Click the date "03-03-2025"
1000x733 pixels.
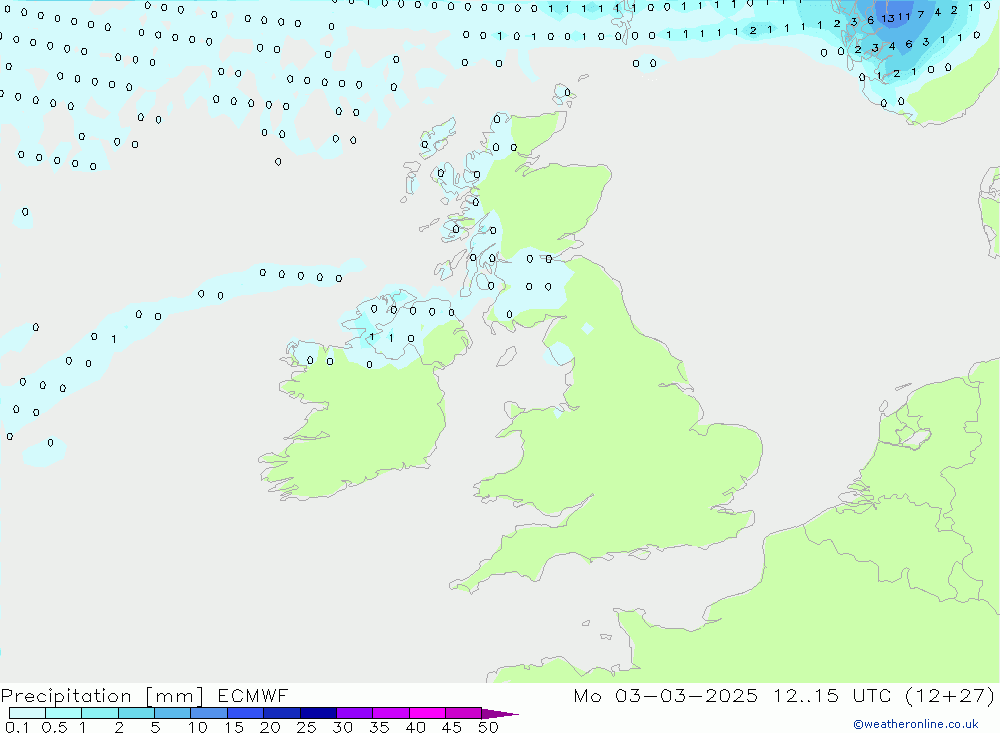pos(686,695)
